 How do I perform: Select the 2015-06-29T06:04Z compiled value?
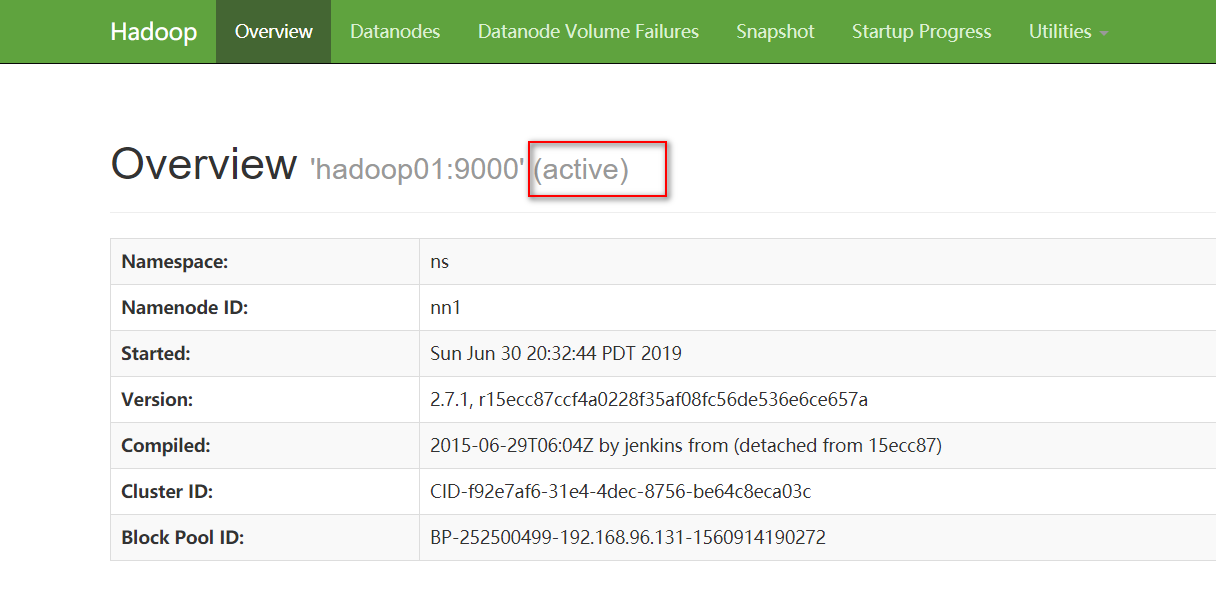pyautogui.click(x=686, y=446)
